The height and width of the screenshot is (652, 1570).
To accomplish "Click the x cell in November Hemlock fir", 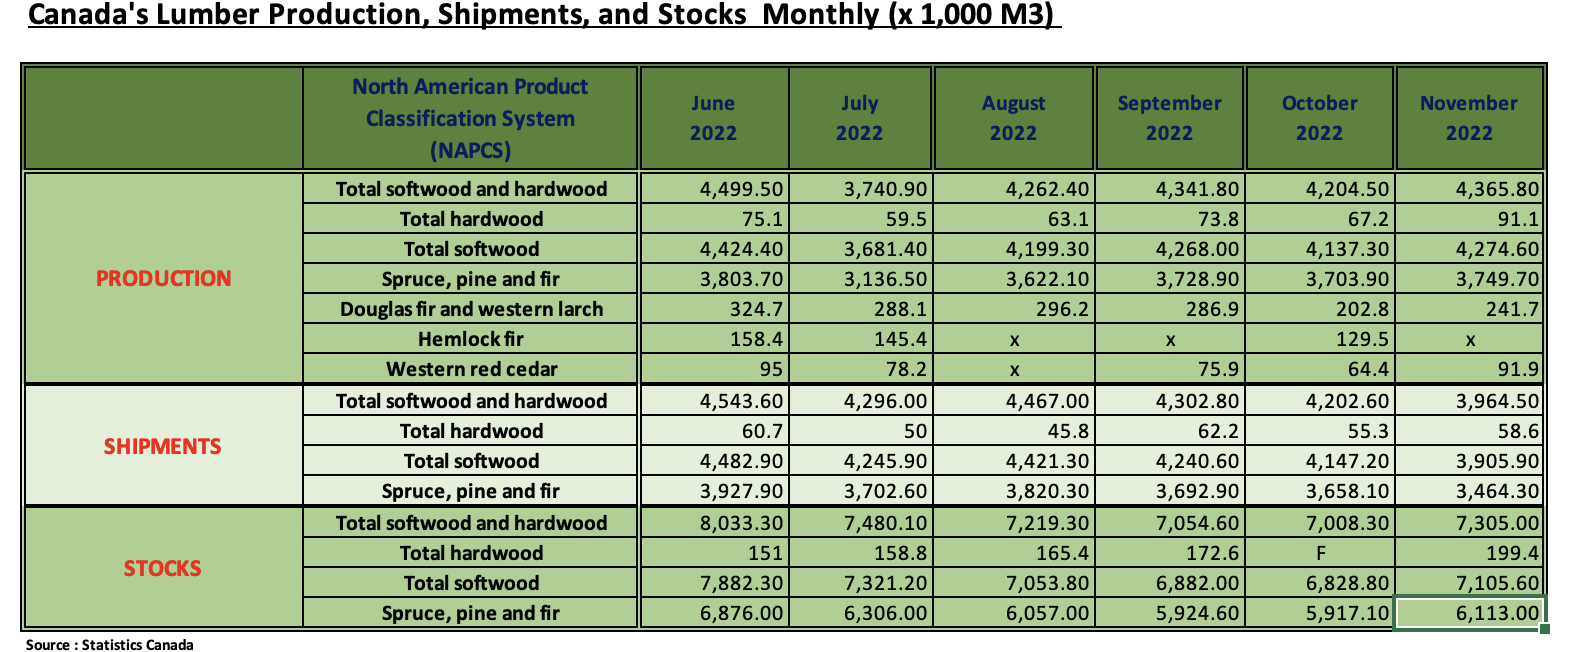I will coord(1470,340).
